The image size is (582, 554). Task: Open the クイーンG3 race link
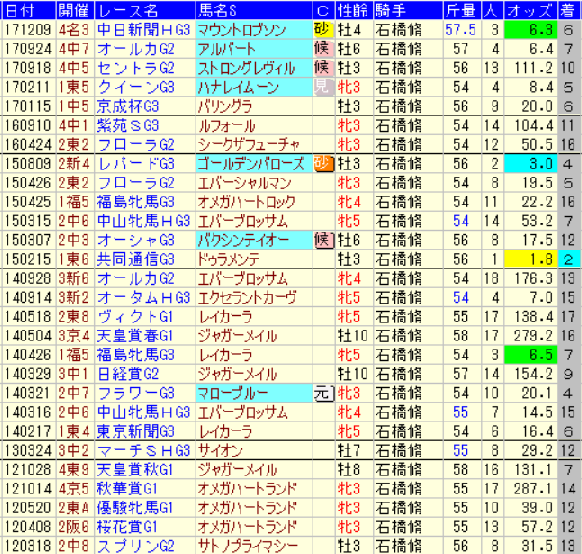click(135, 87)
